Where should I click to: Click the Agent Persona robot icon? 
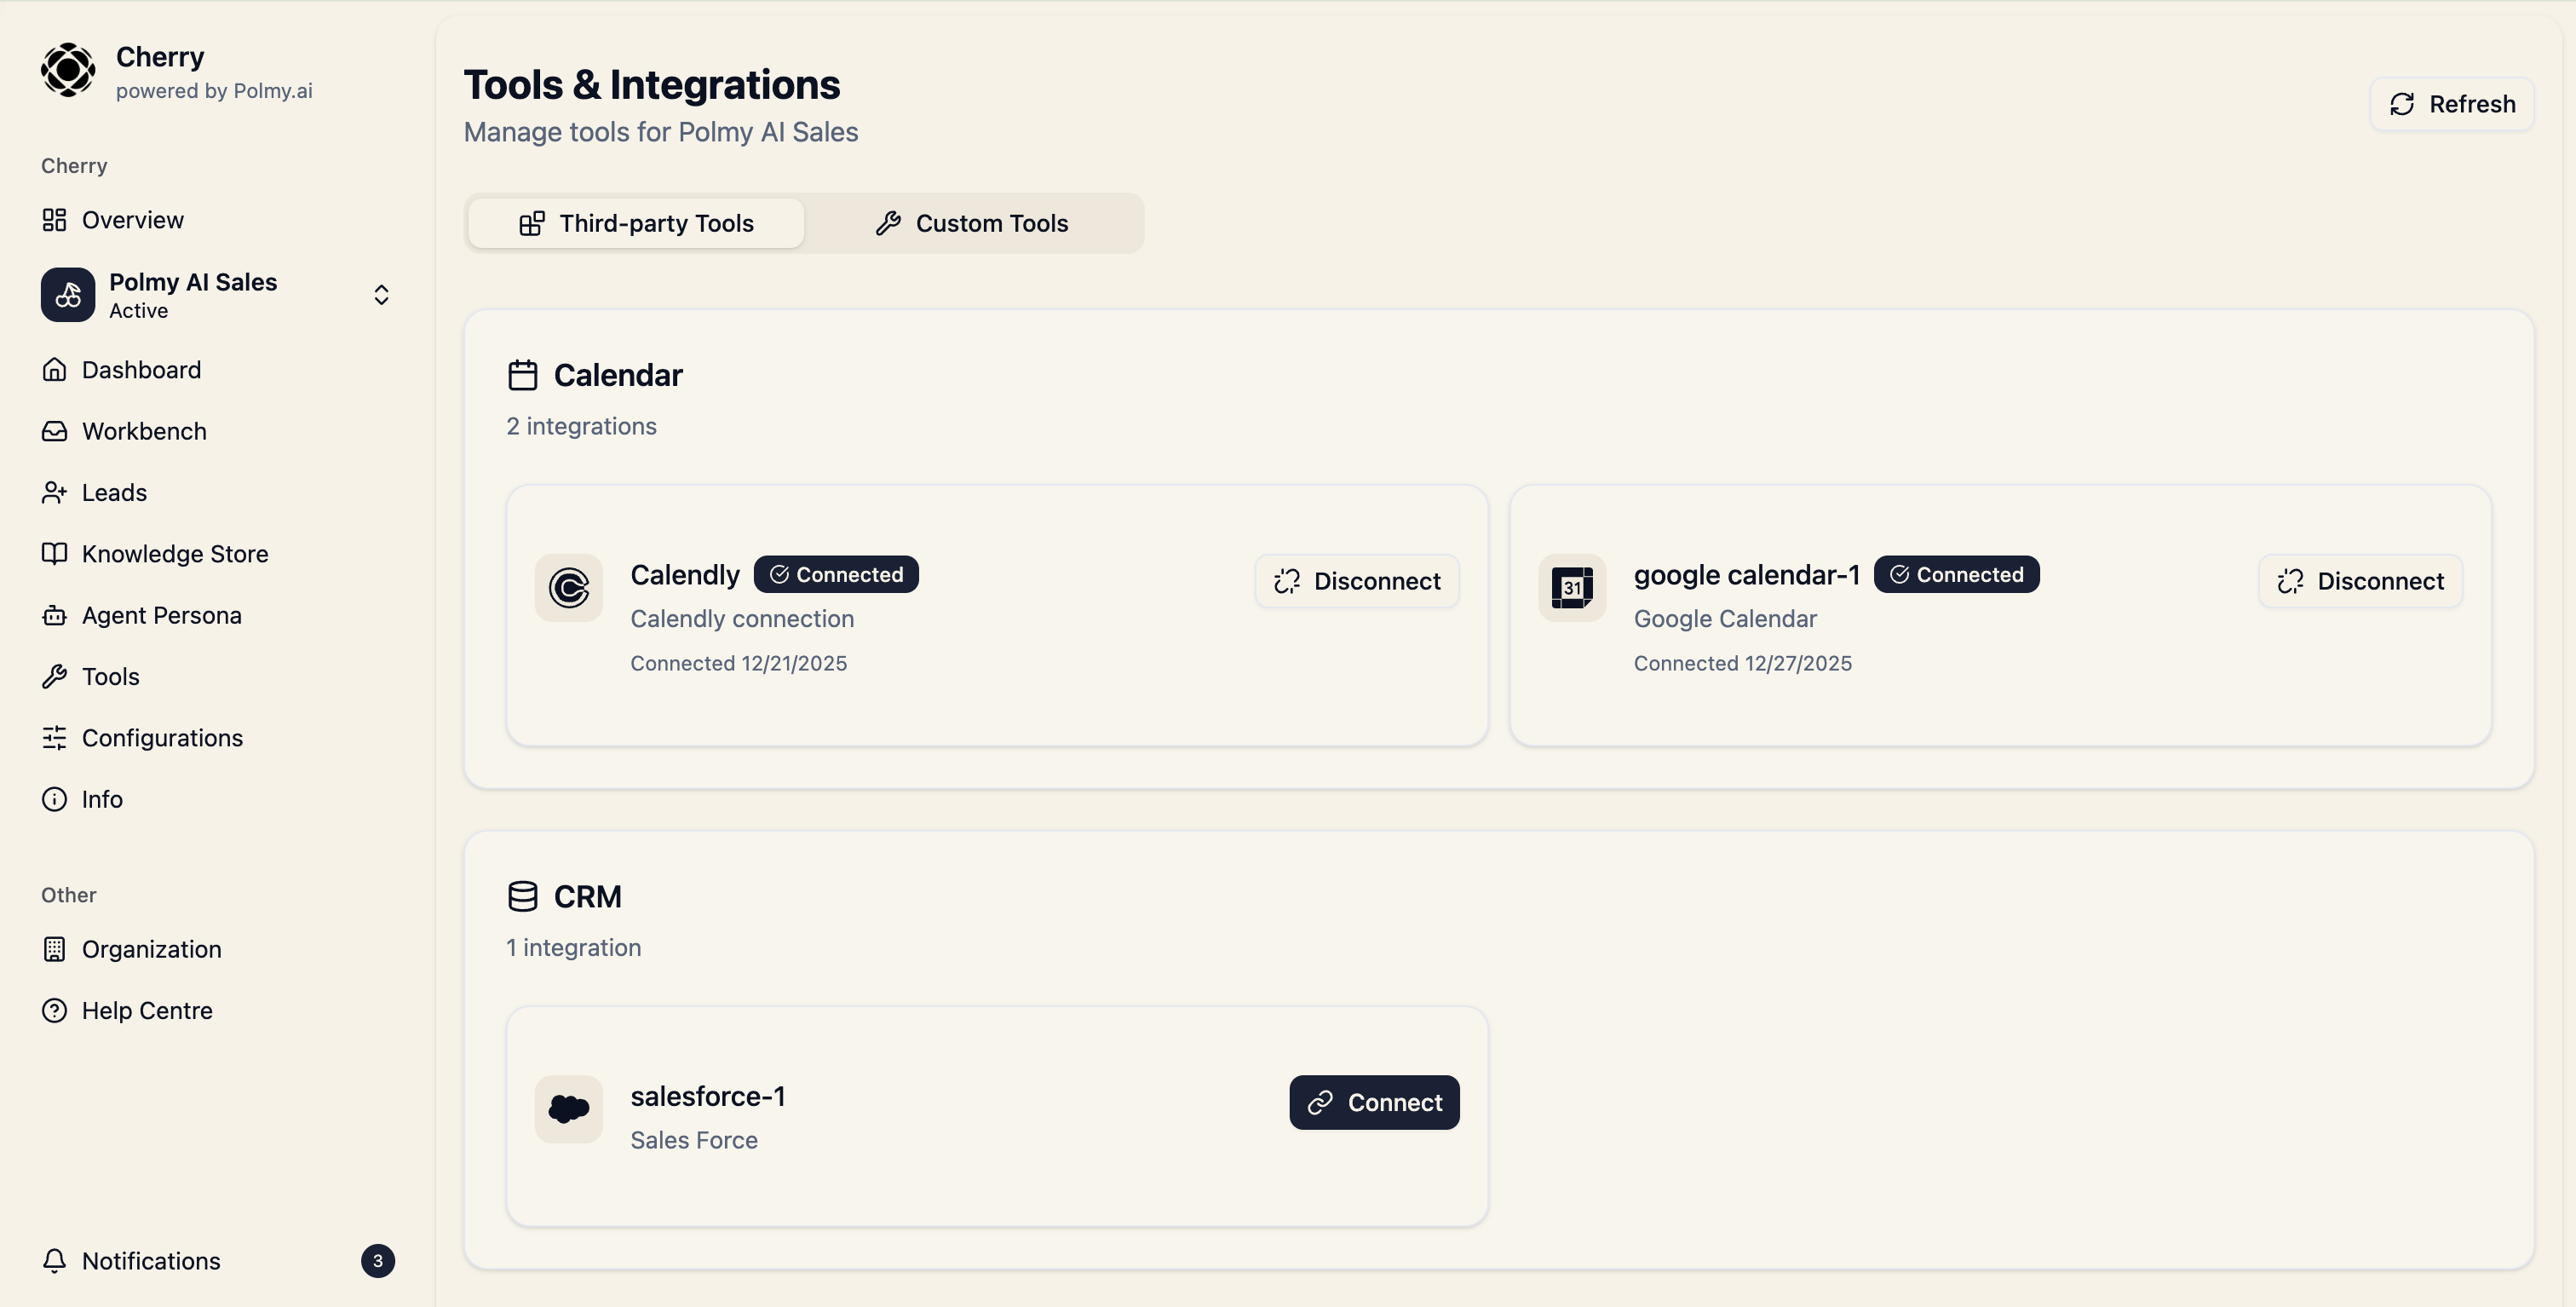coord(55,616)
